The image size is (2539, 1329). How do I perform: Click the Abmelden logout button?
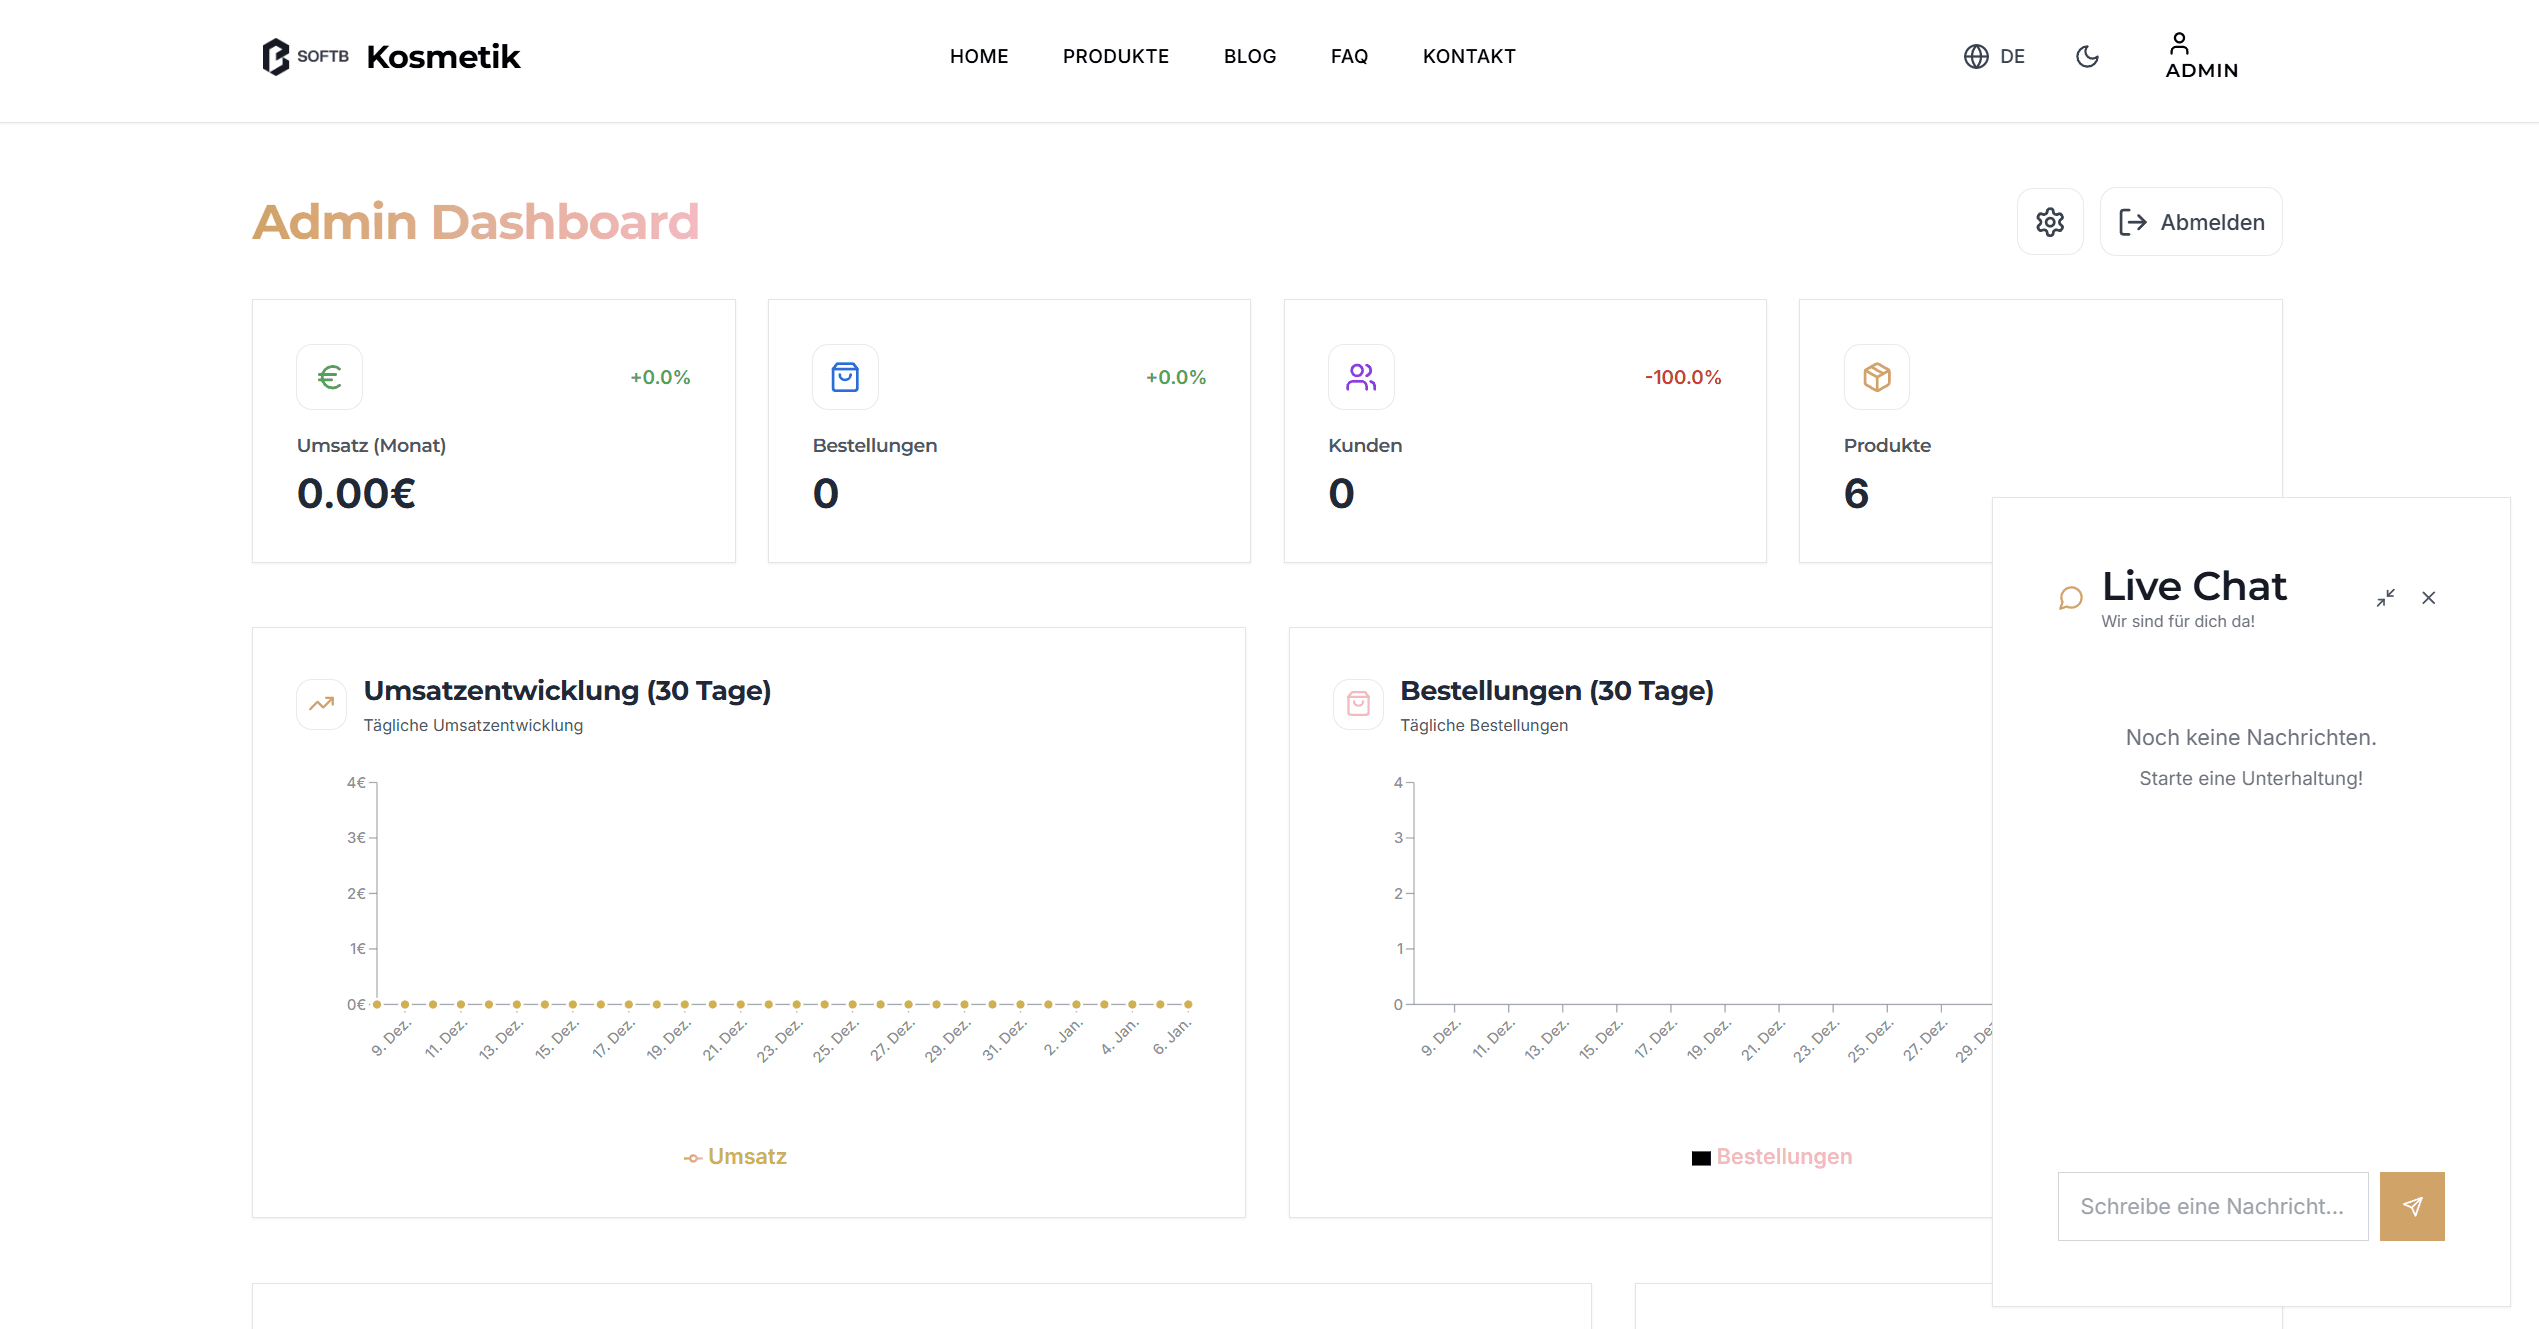(2190, 222)
